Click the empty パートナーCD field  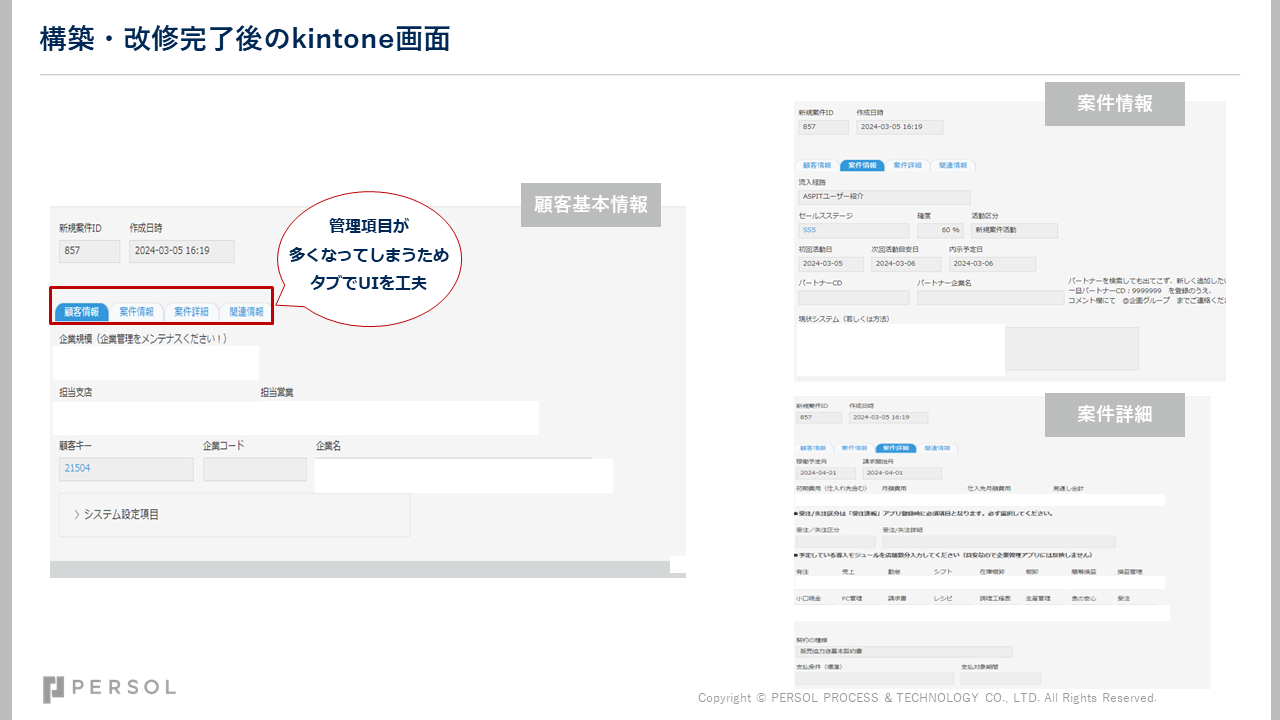pos(853,298)
